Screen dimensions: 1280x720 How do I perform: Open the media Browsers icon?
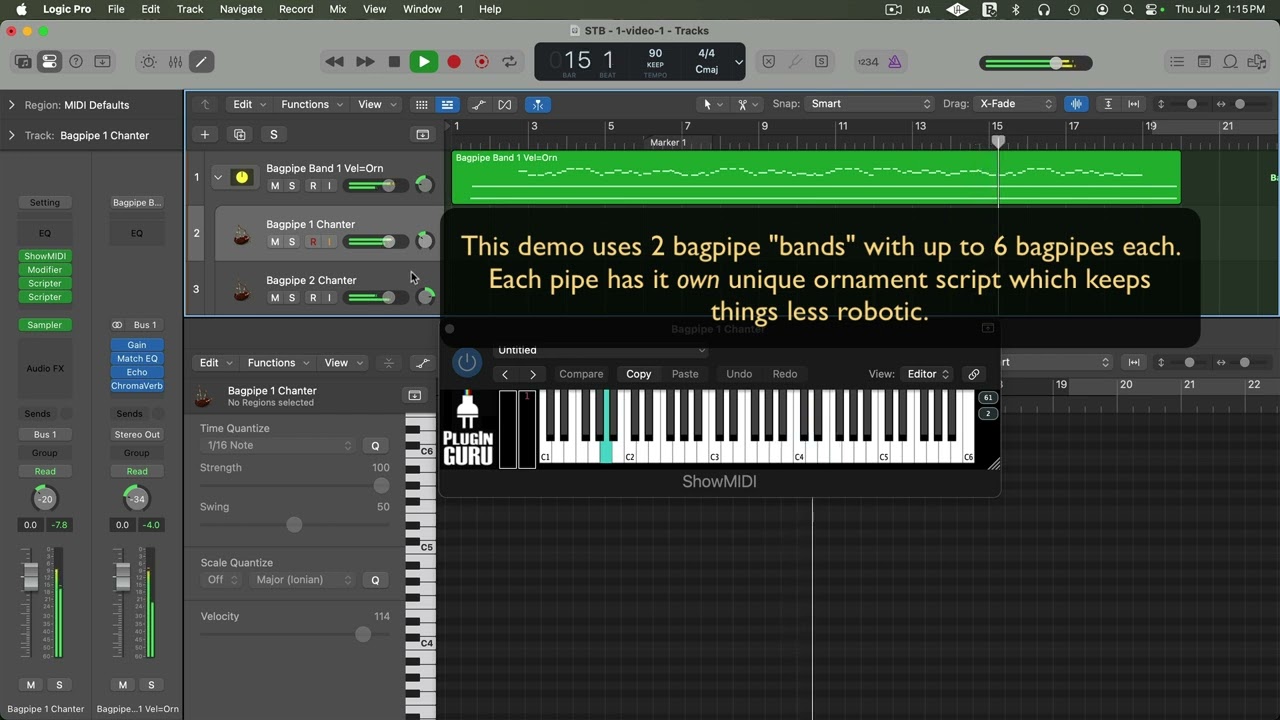pos(1258,62)
